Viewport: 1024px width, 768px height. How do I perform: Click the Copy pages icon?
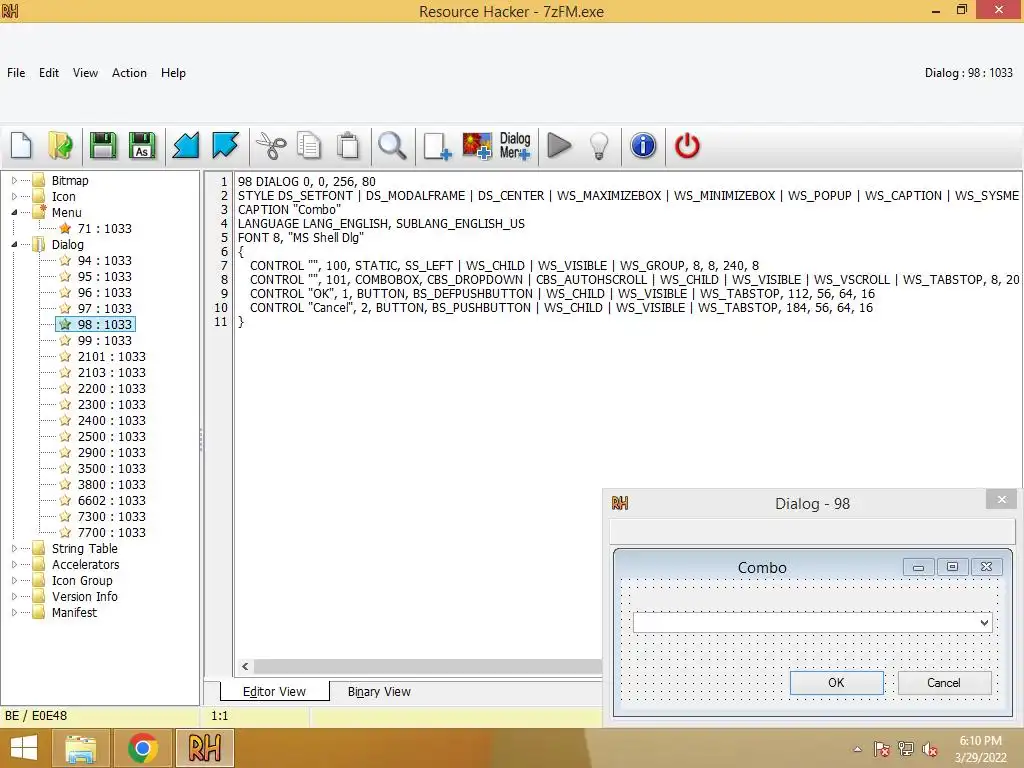click(309, 146)
